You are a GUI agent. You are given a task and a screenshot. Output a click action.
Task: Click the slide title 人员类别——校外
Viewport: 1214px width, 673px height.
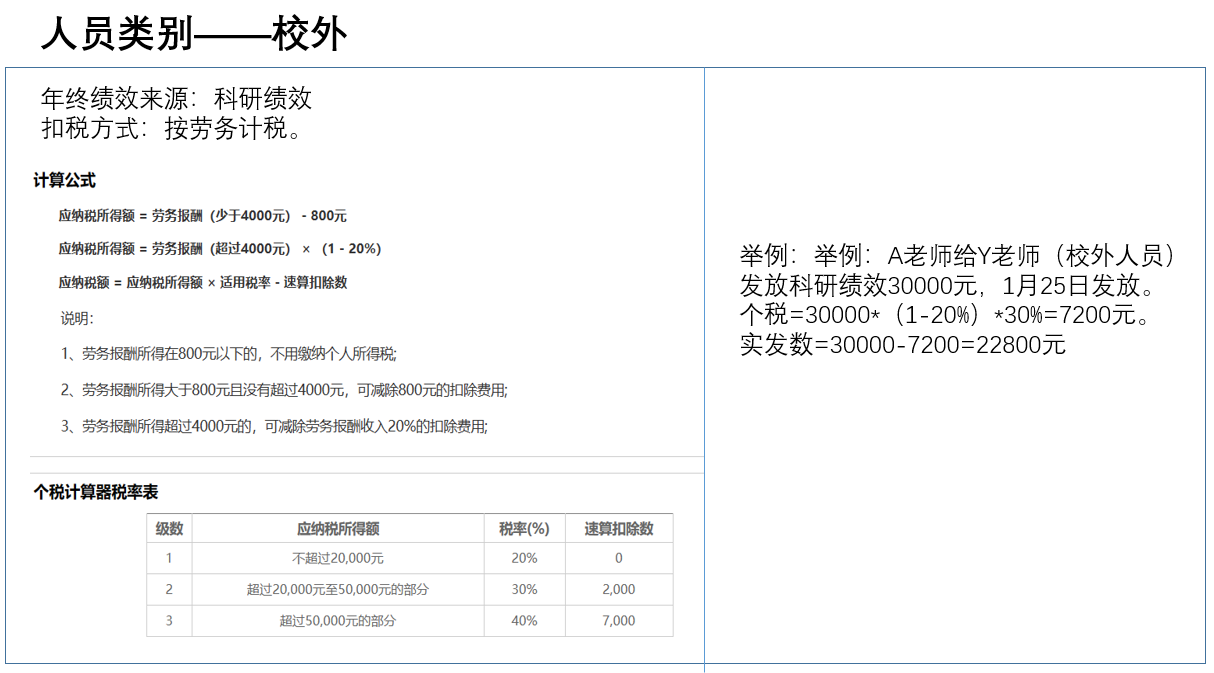[x=193, y=34]
